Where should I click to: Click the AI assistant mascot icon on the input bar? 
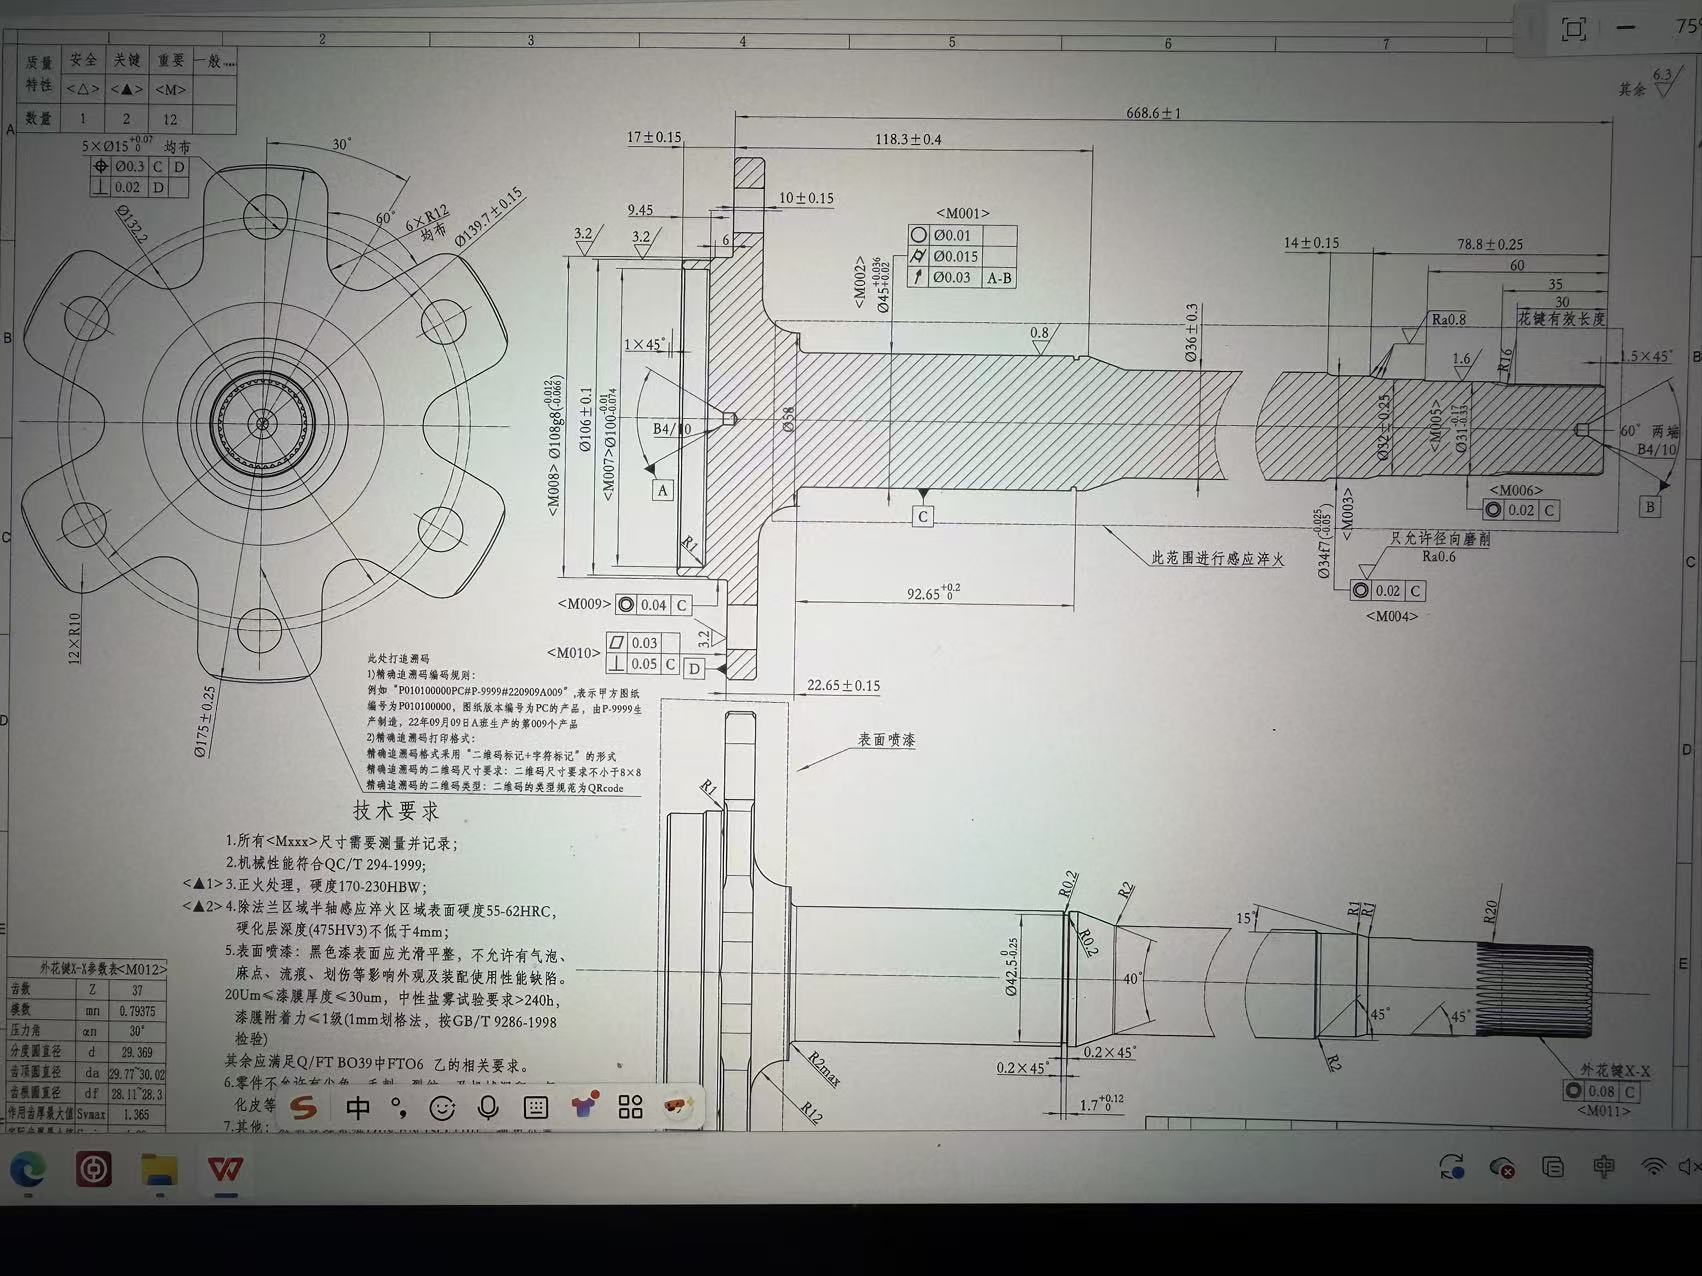pyautogui.click(x=679, y=1106)
